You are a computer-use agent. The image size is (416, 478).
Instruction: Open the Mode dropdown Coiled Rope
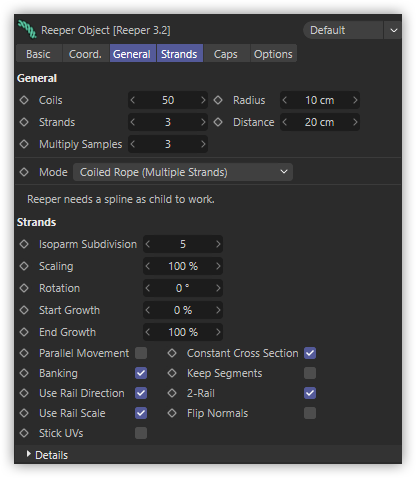(183, 172)
